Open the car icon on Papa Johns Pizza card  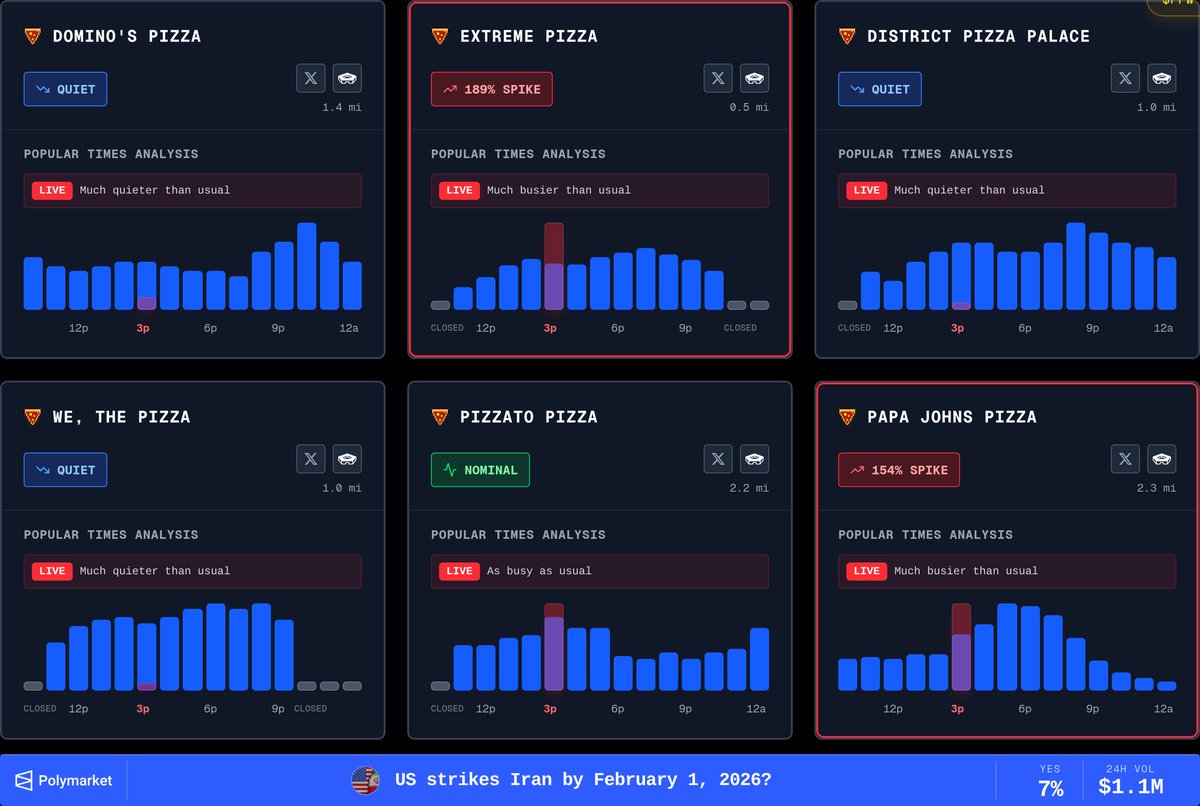1162,459
